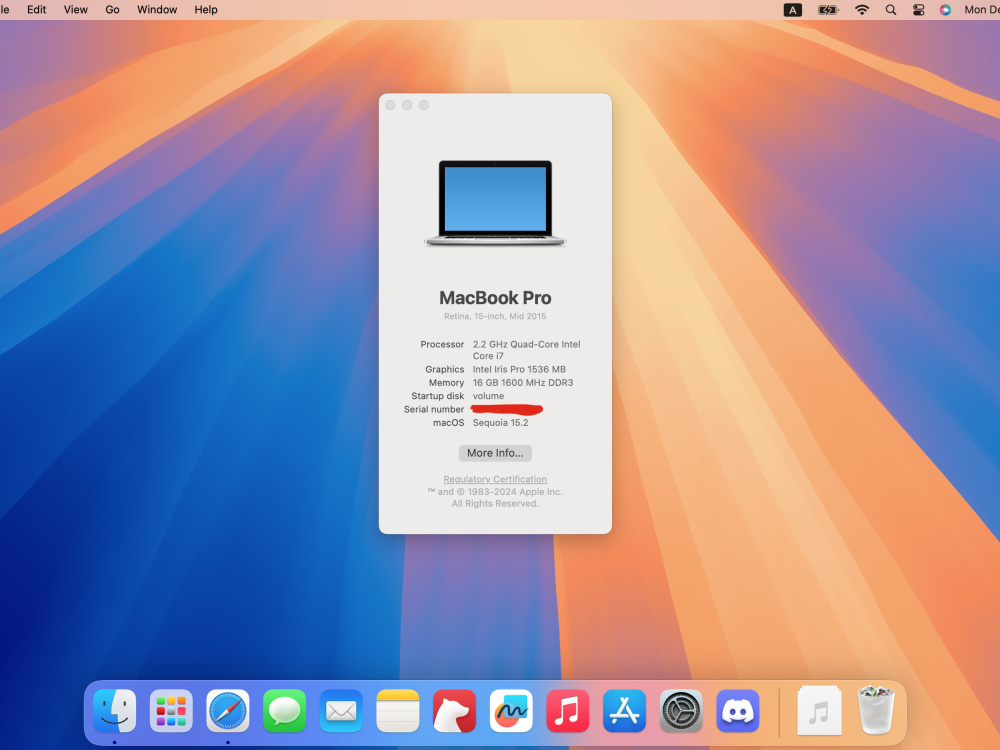Open the View menu
Image resolution: width=1000 pixels, height=750 pixels.
pyautogui.click(x=75, y=10)
